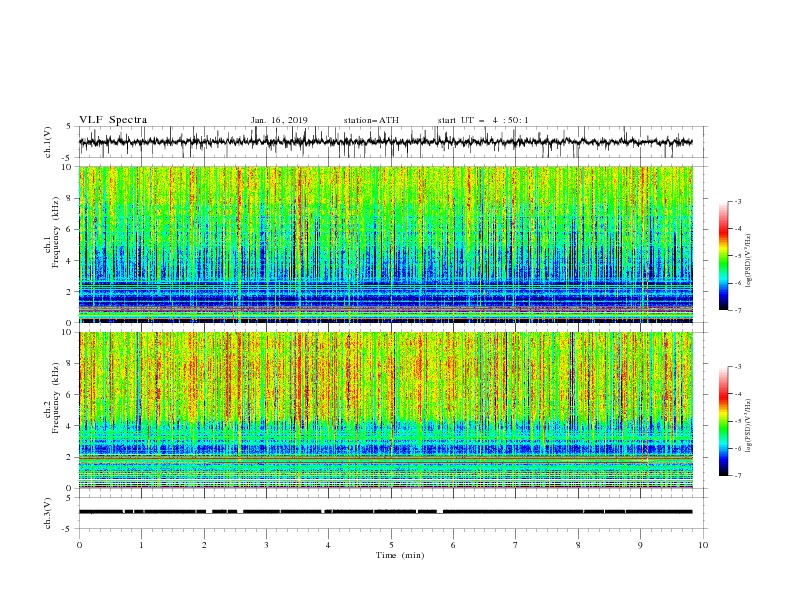Click the "-3" tick on ch.1 colorbar
792x612 pixels.
coord(738,202)
